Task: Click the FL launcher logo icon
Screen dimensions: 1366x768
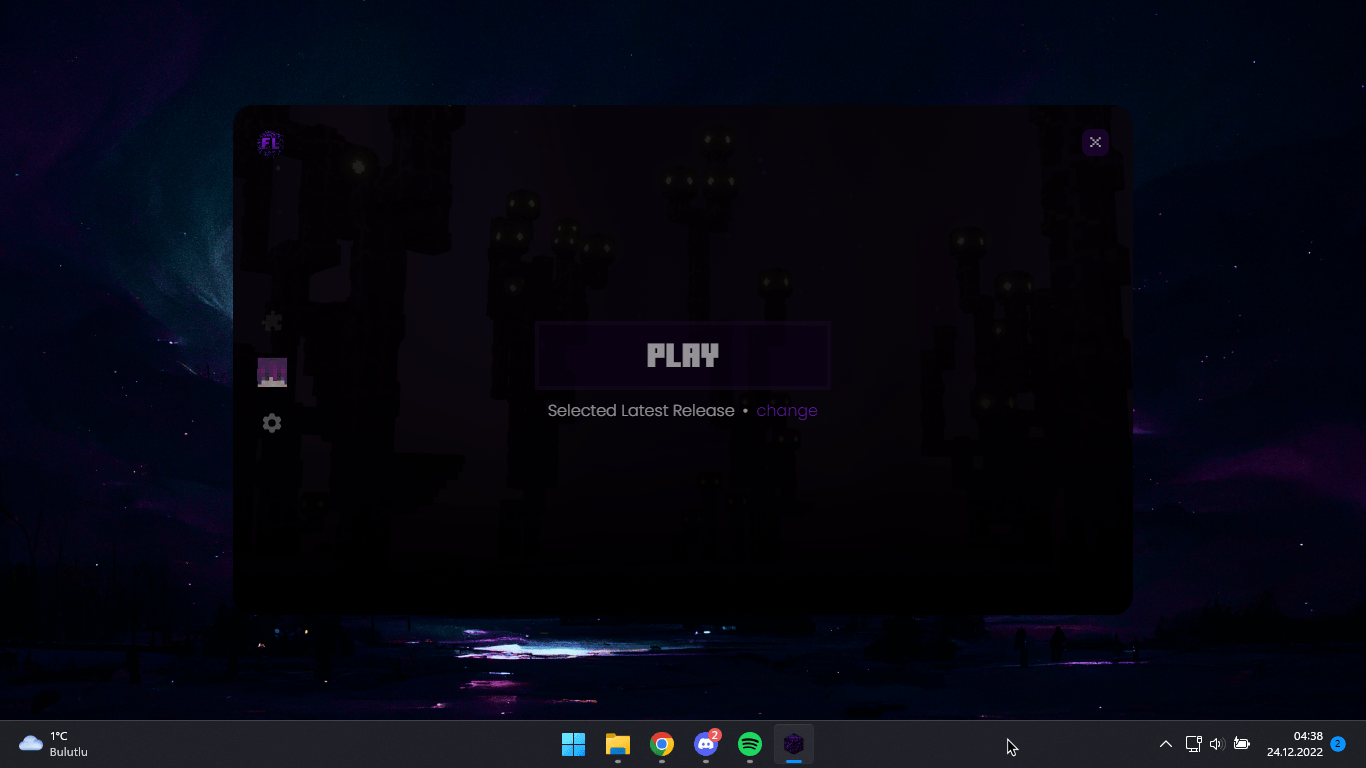Action: [269, 143]
